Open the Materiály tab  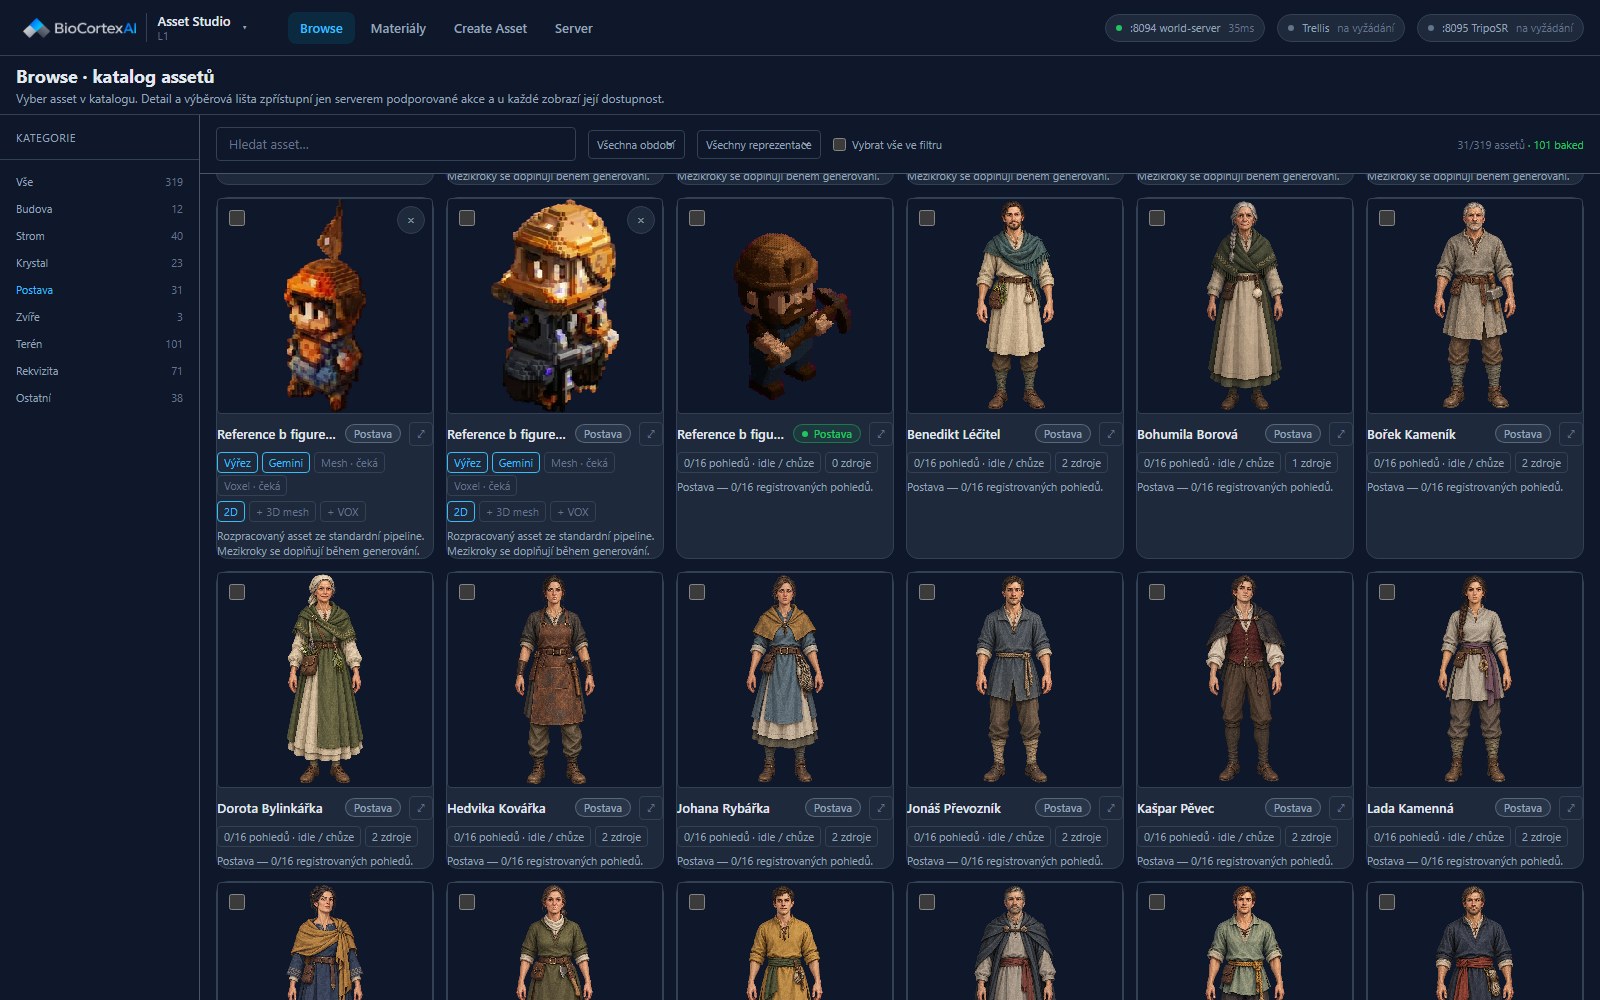coord(398,28)
